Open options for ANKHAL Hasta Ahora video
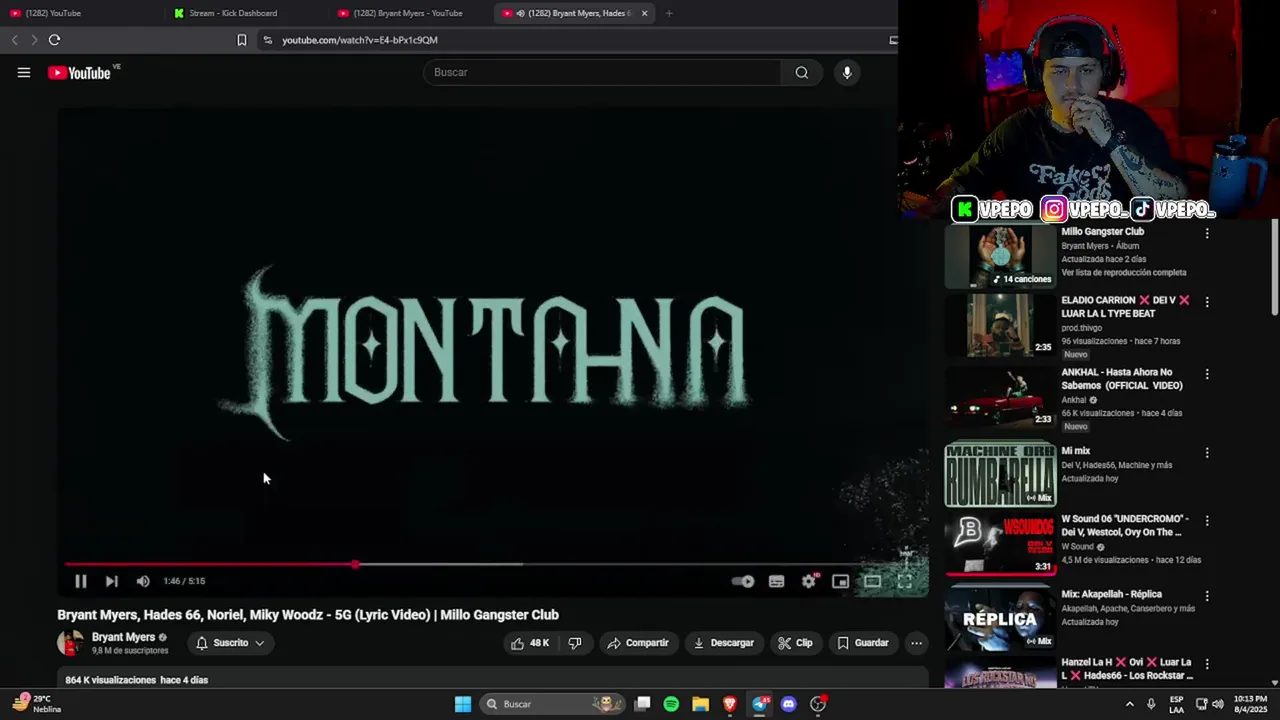Viewport: 1280px width, 720px height. click(1207, 374)
